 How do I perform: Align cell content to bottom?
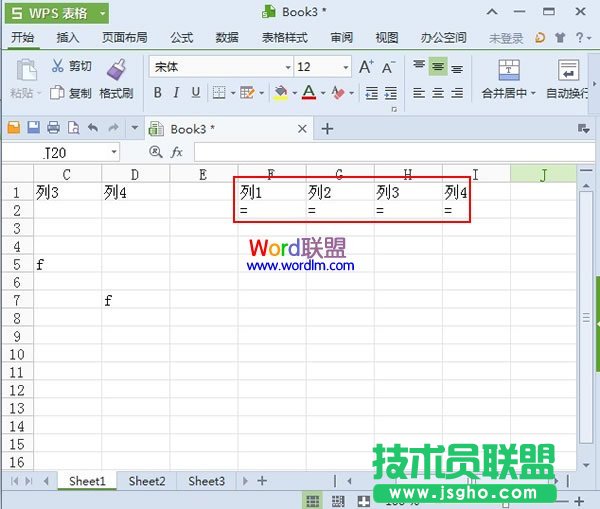pos(457,68)
